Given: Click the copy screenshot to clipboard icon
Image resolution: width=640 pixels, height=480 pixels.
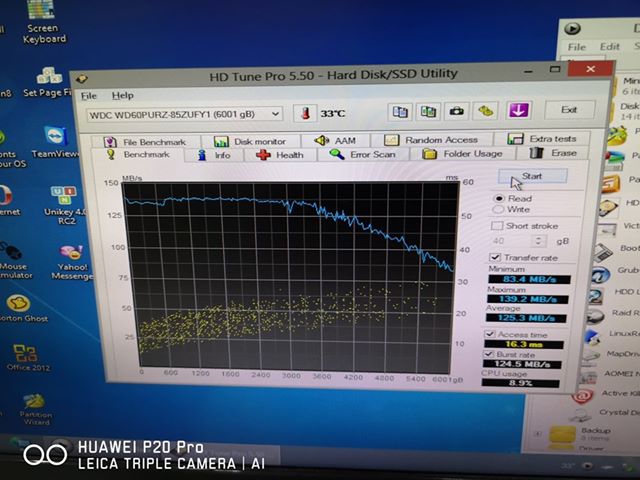Looking at the screenshot, I should point(429,111).
